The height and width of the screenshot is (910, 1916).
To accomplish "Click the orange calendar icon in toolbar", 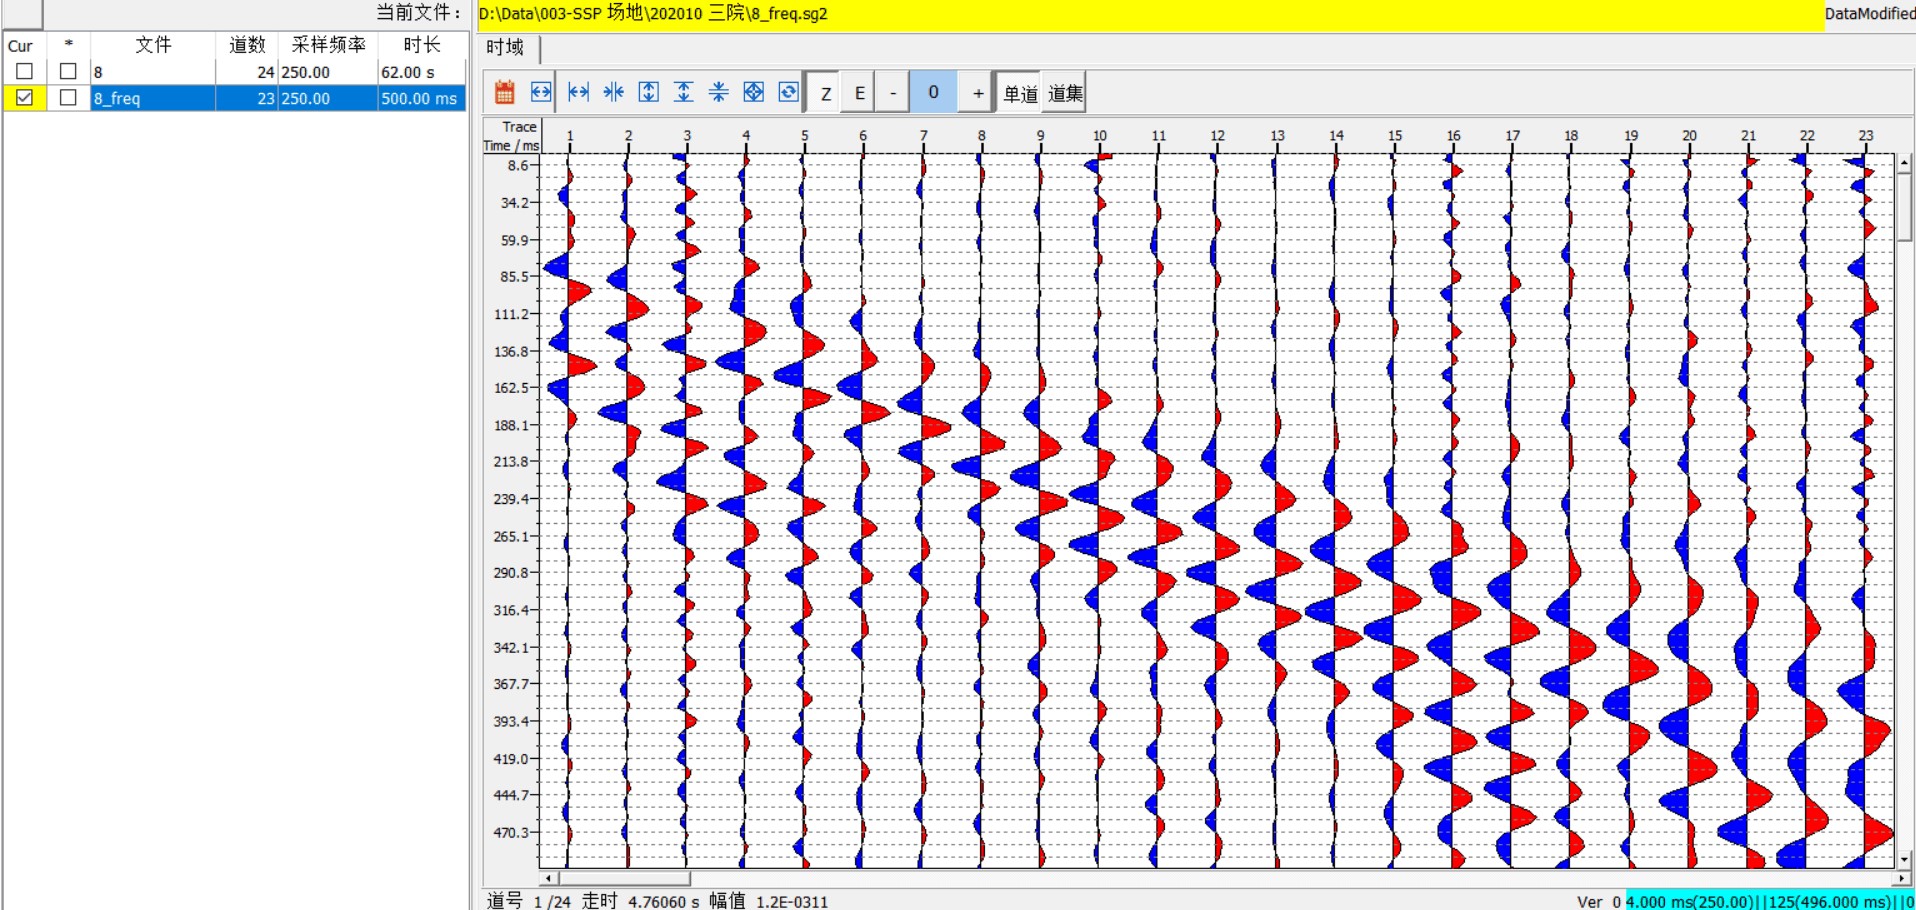I will [504, 93].
